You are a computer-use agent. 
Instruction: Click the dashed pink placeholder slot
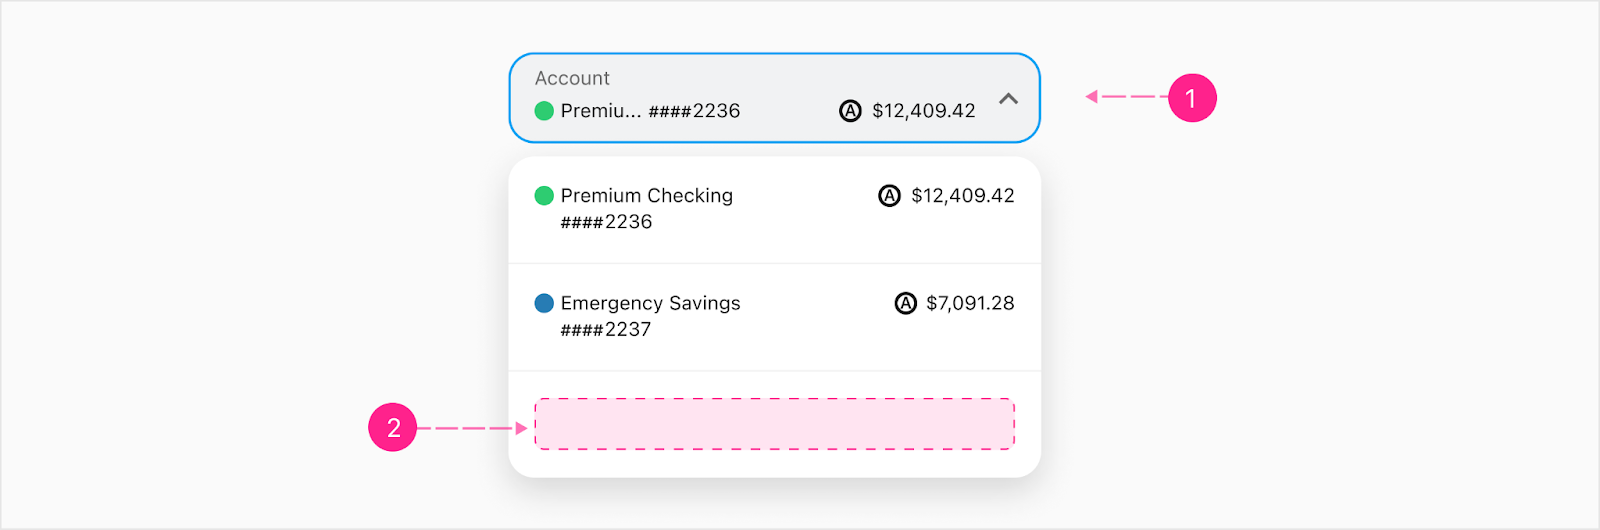pos(775,424)
